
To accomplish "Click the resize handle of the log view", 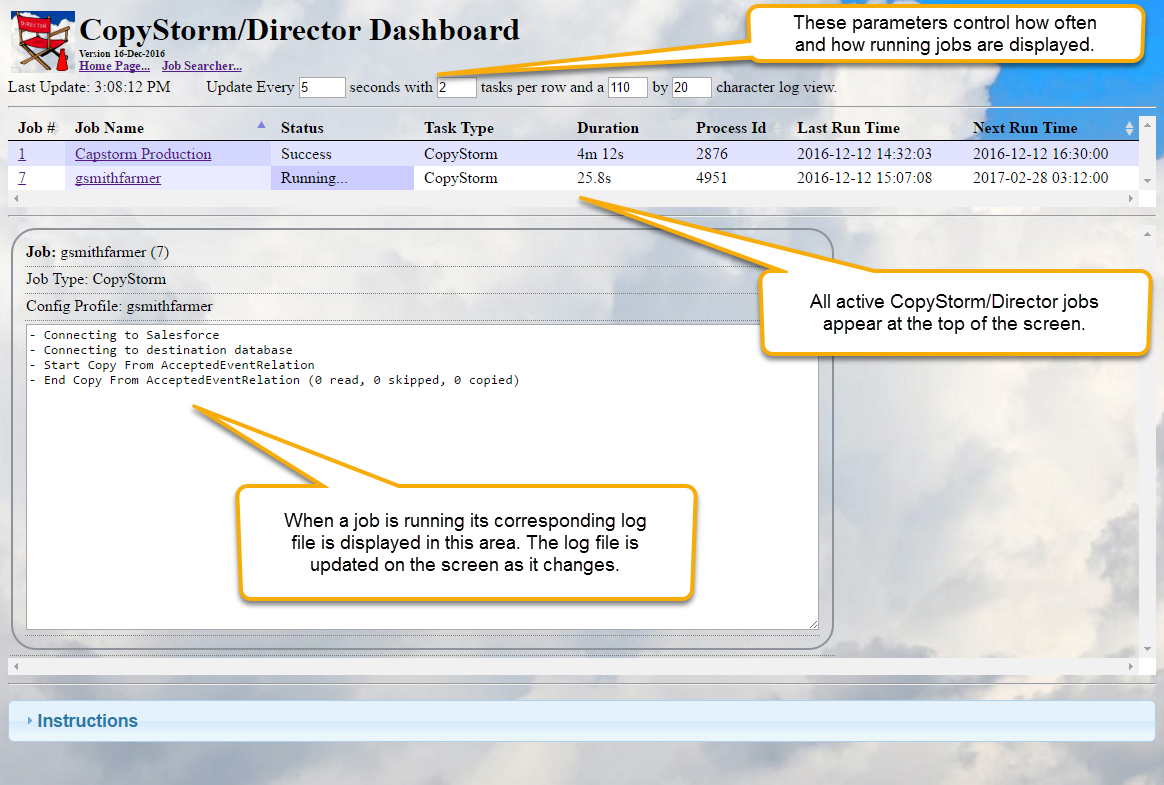I will click(812, 622).
